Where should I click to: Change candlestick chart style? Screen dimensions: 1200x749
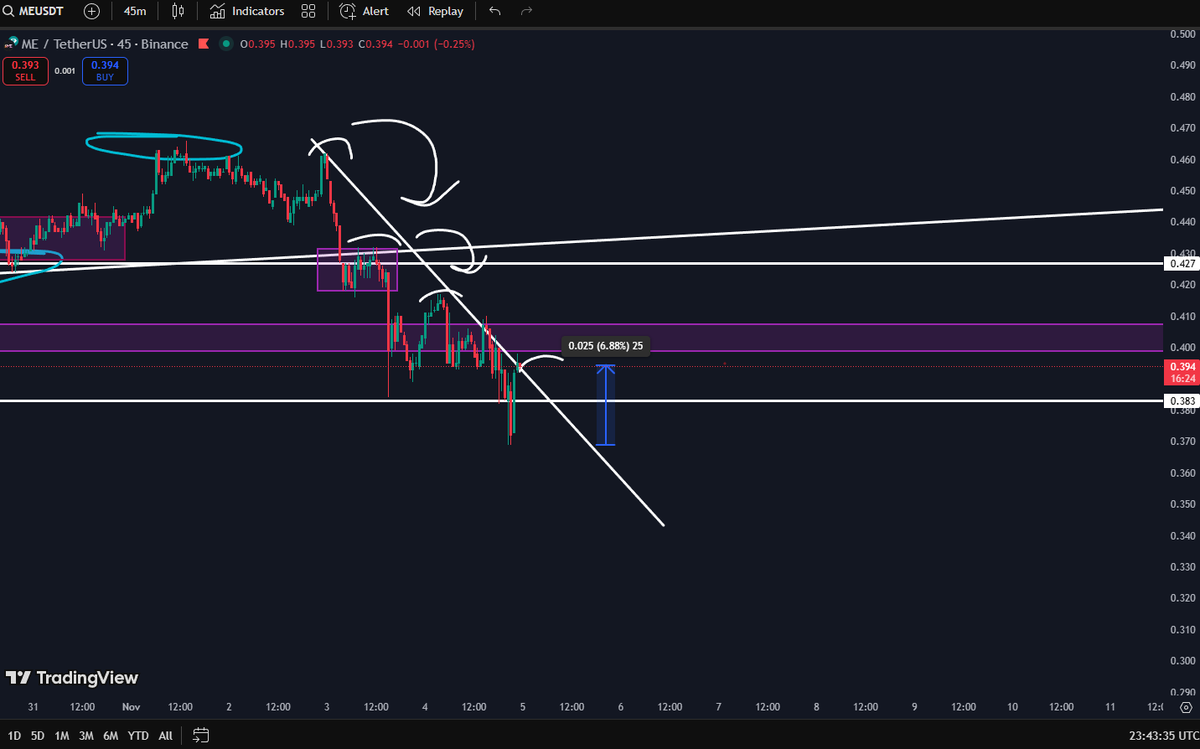(178, 11)
